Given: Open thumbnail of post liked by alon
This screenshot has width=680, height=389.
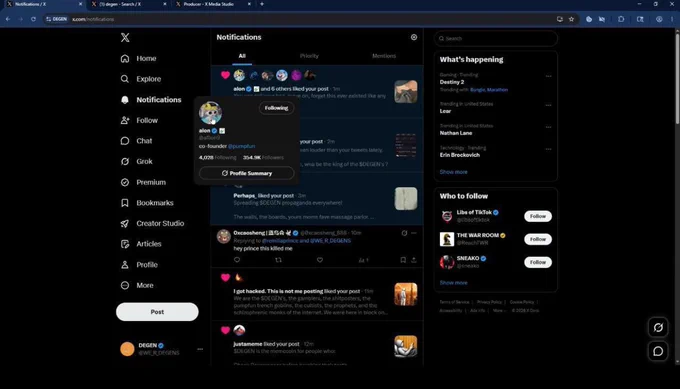Looking at the screenshot, I should pos(406,92).
